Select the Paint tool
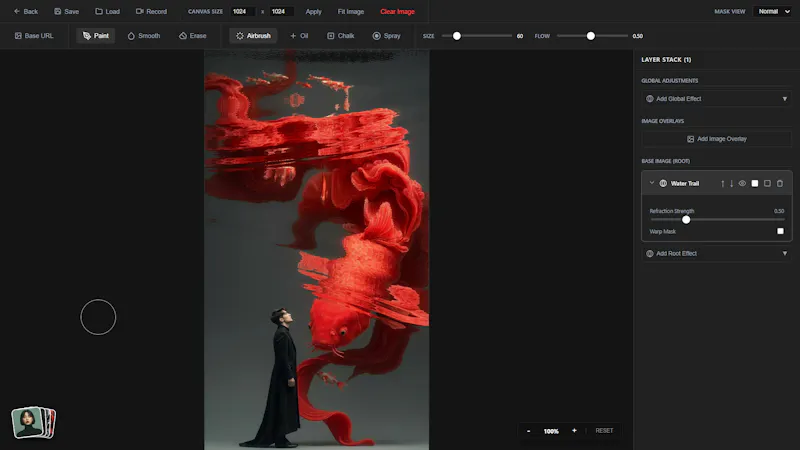 point(95,36)
